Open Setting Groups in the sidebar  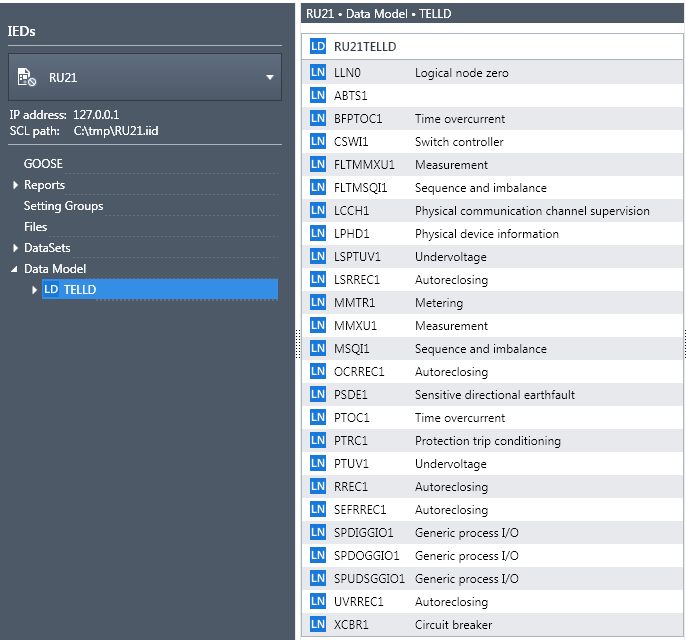click(63, 206)
